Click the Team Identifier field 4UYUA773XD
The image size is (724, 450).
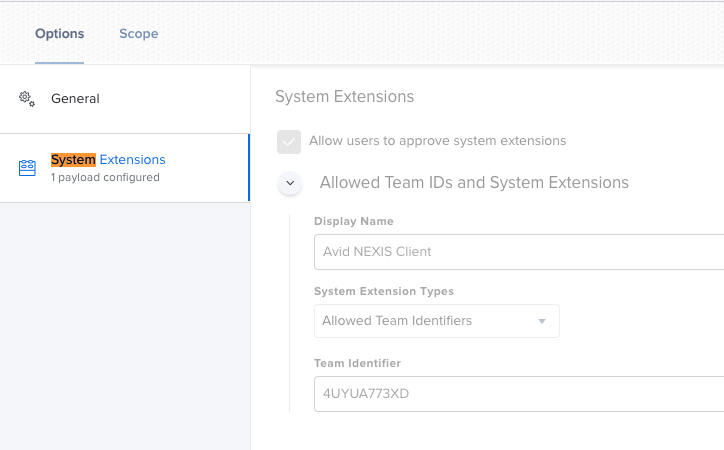point(519,394)
